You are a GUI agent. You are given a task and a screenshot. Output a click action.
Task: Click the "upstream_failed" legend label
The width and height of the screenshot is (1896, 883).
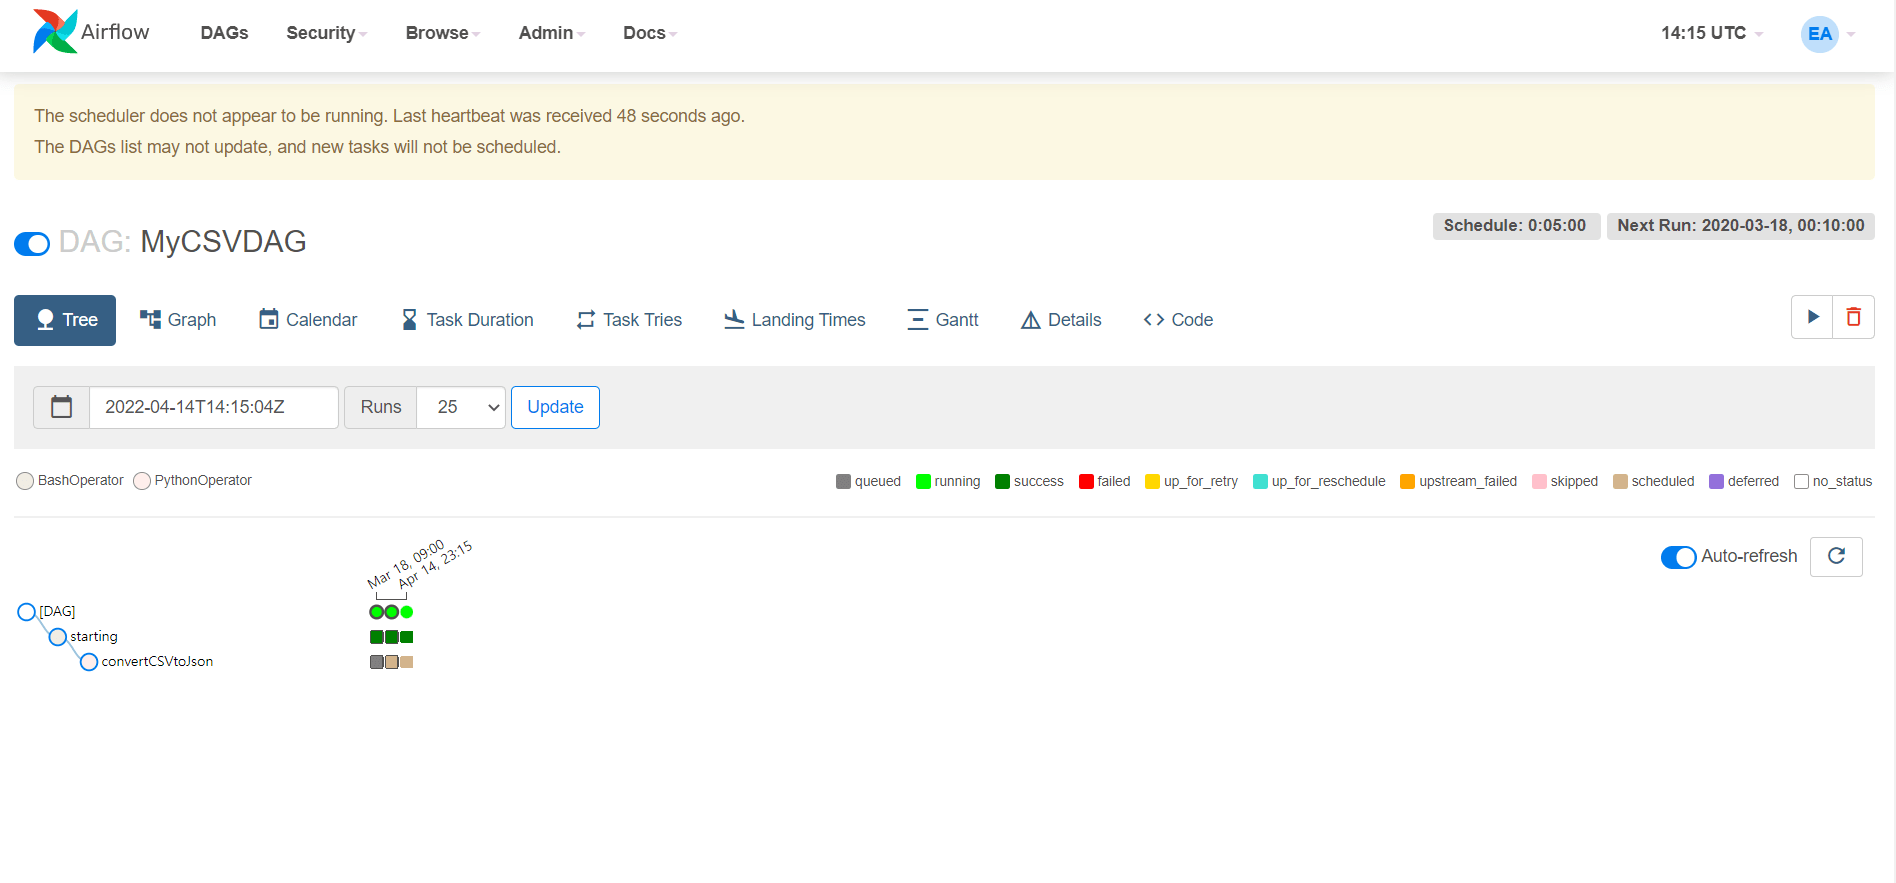(x=1467, y=482)
